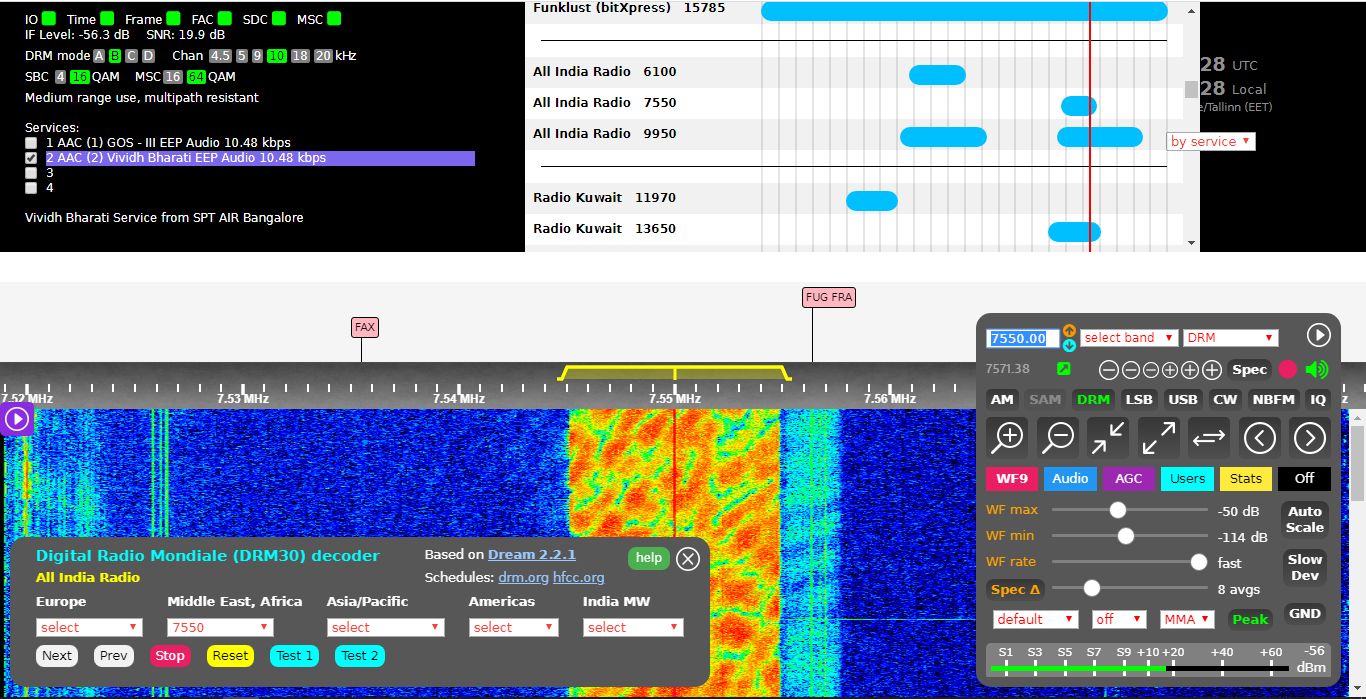Tick the service 3 checkbox
Screen dimensions: 1366x699
point(31,173)
